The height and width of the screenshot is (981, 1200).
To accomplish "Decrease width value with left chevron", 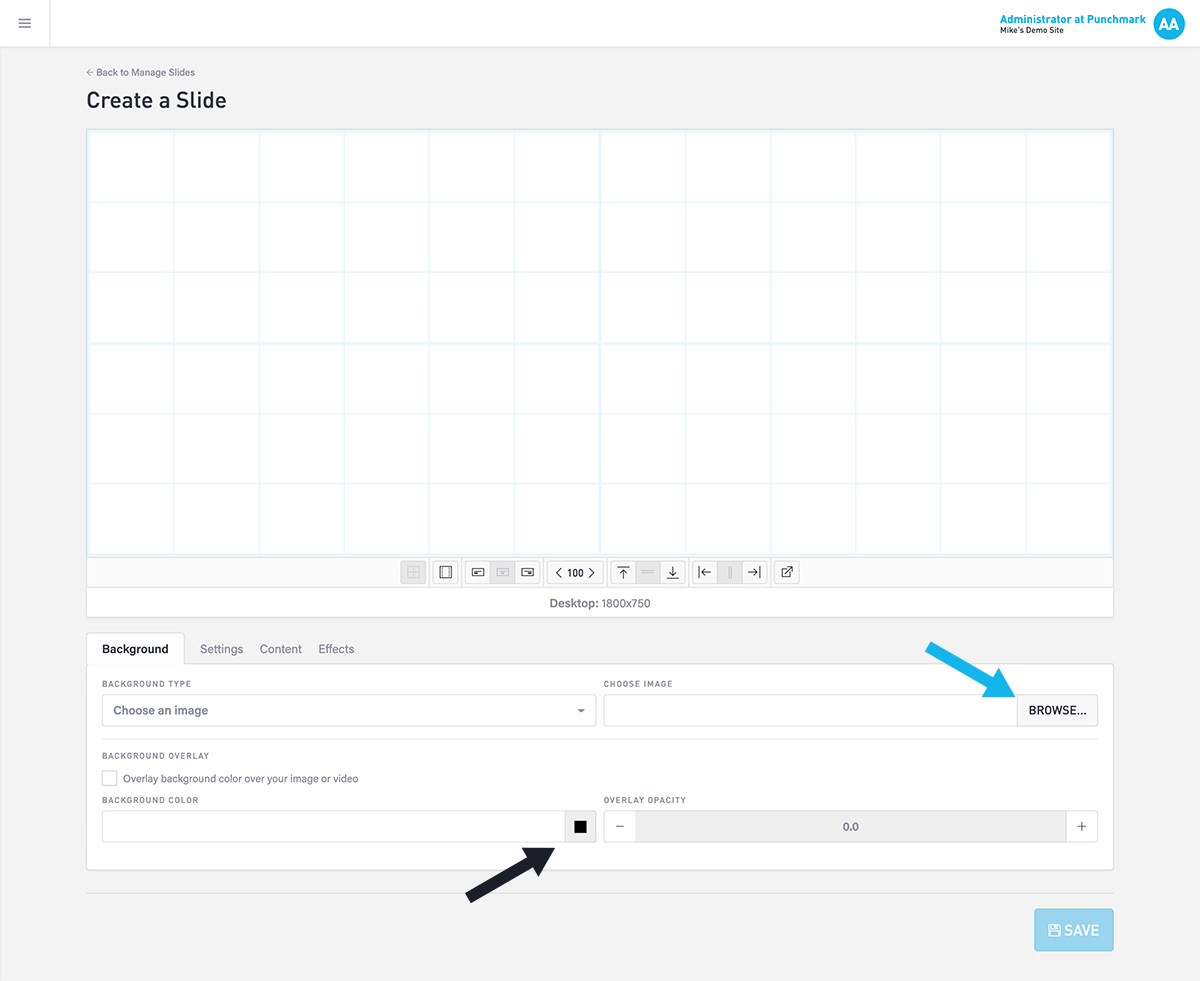I will (x=559, y=573).
